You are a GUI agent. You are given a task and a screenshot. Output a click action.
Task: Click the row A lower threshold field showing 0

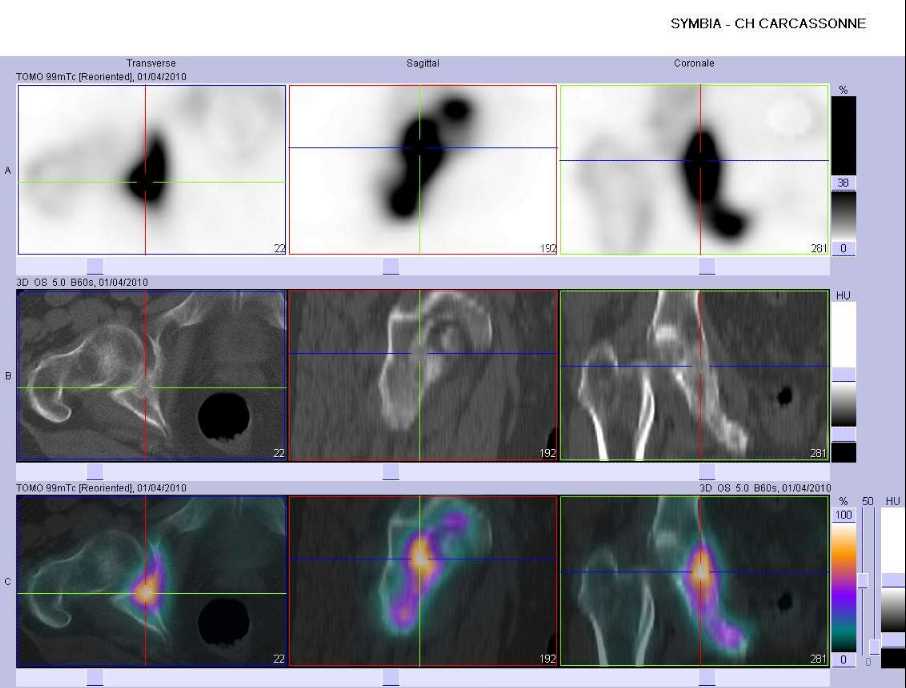(843, 248)
